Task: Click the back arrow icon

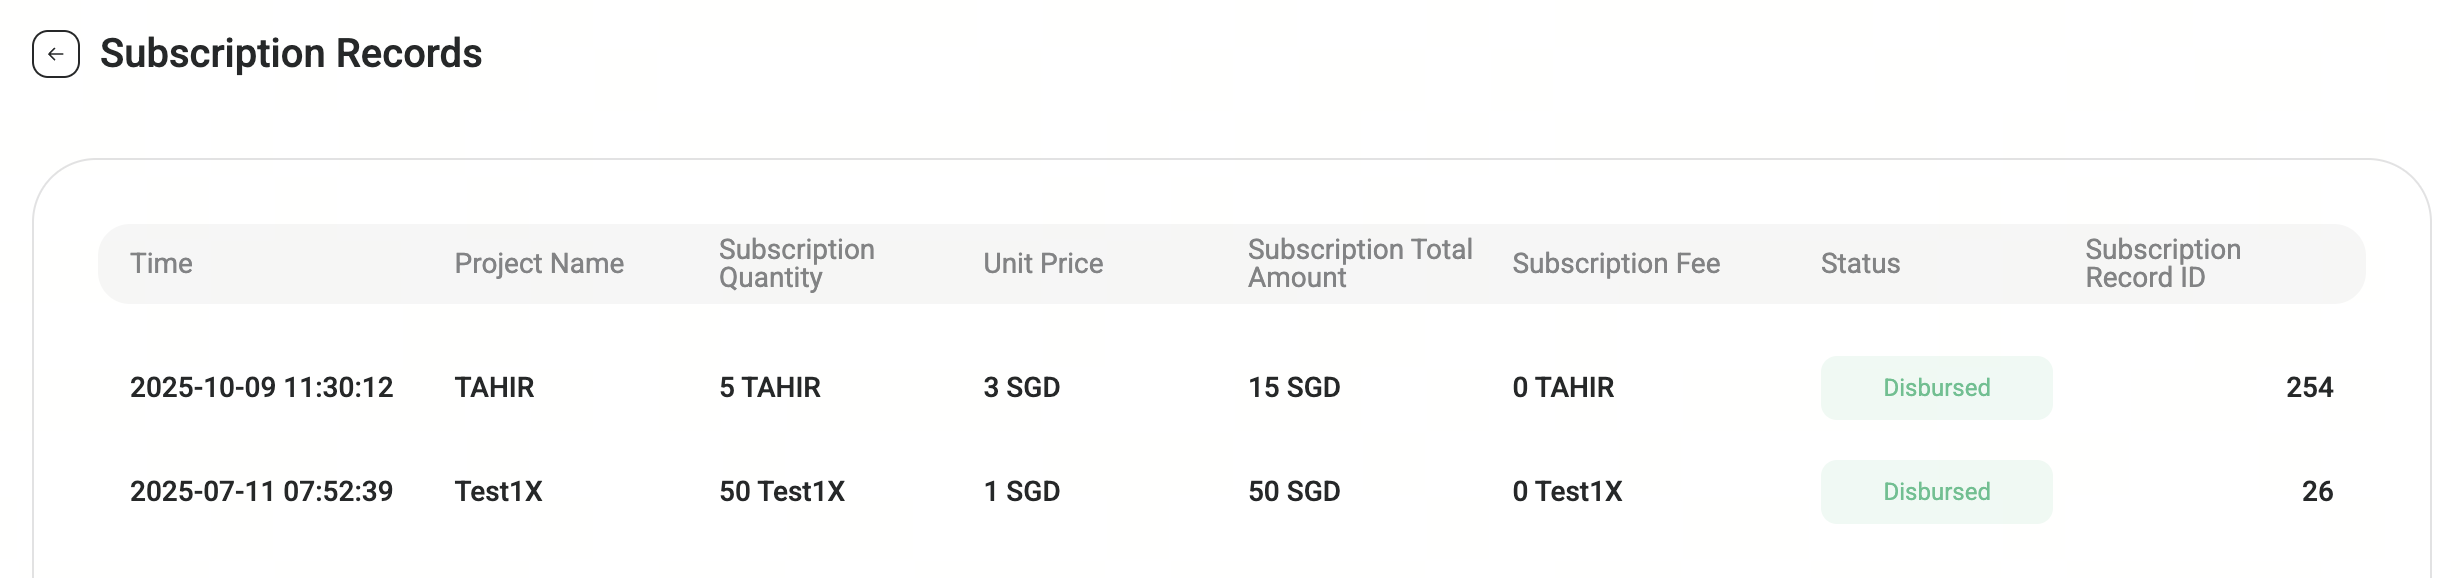Action: click(x=56, y=54)
